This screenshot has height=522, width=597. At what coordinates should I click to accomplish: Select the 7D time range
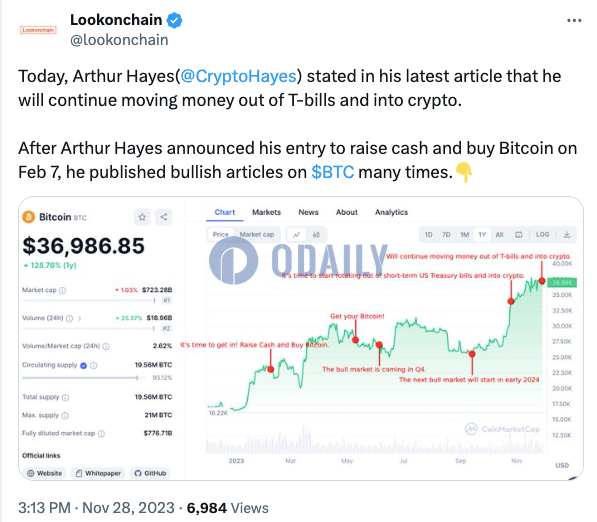tap(446, 235)
